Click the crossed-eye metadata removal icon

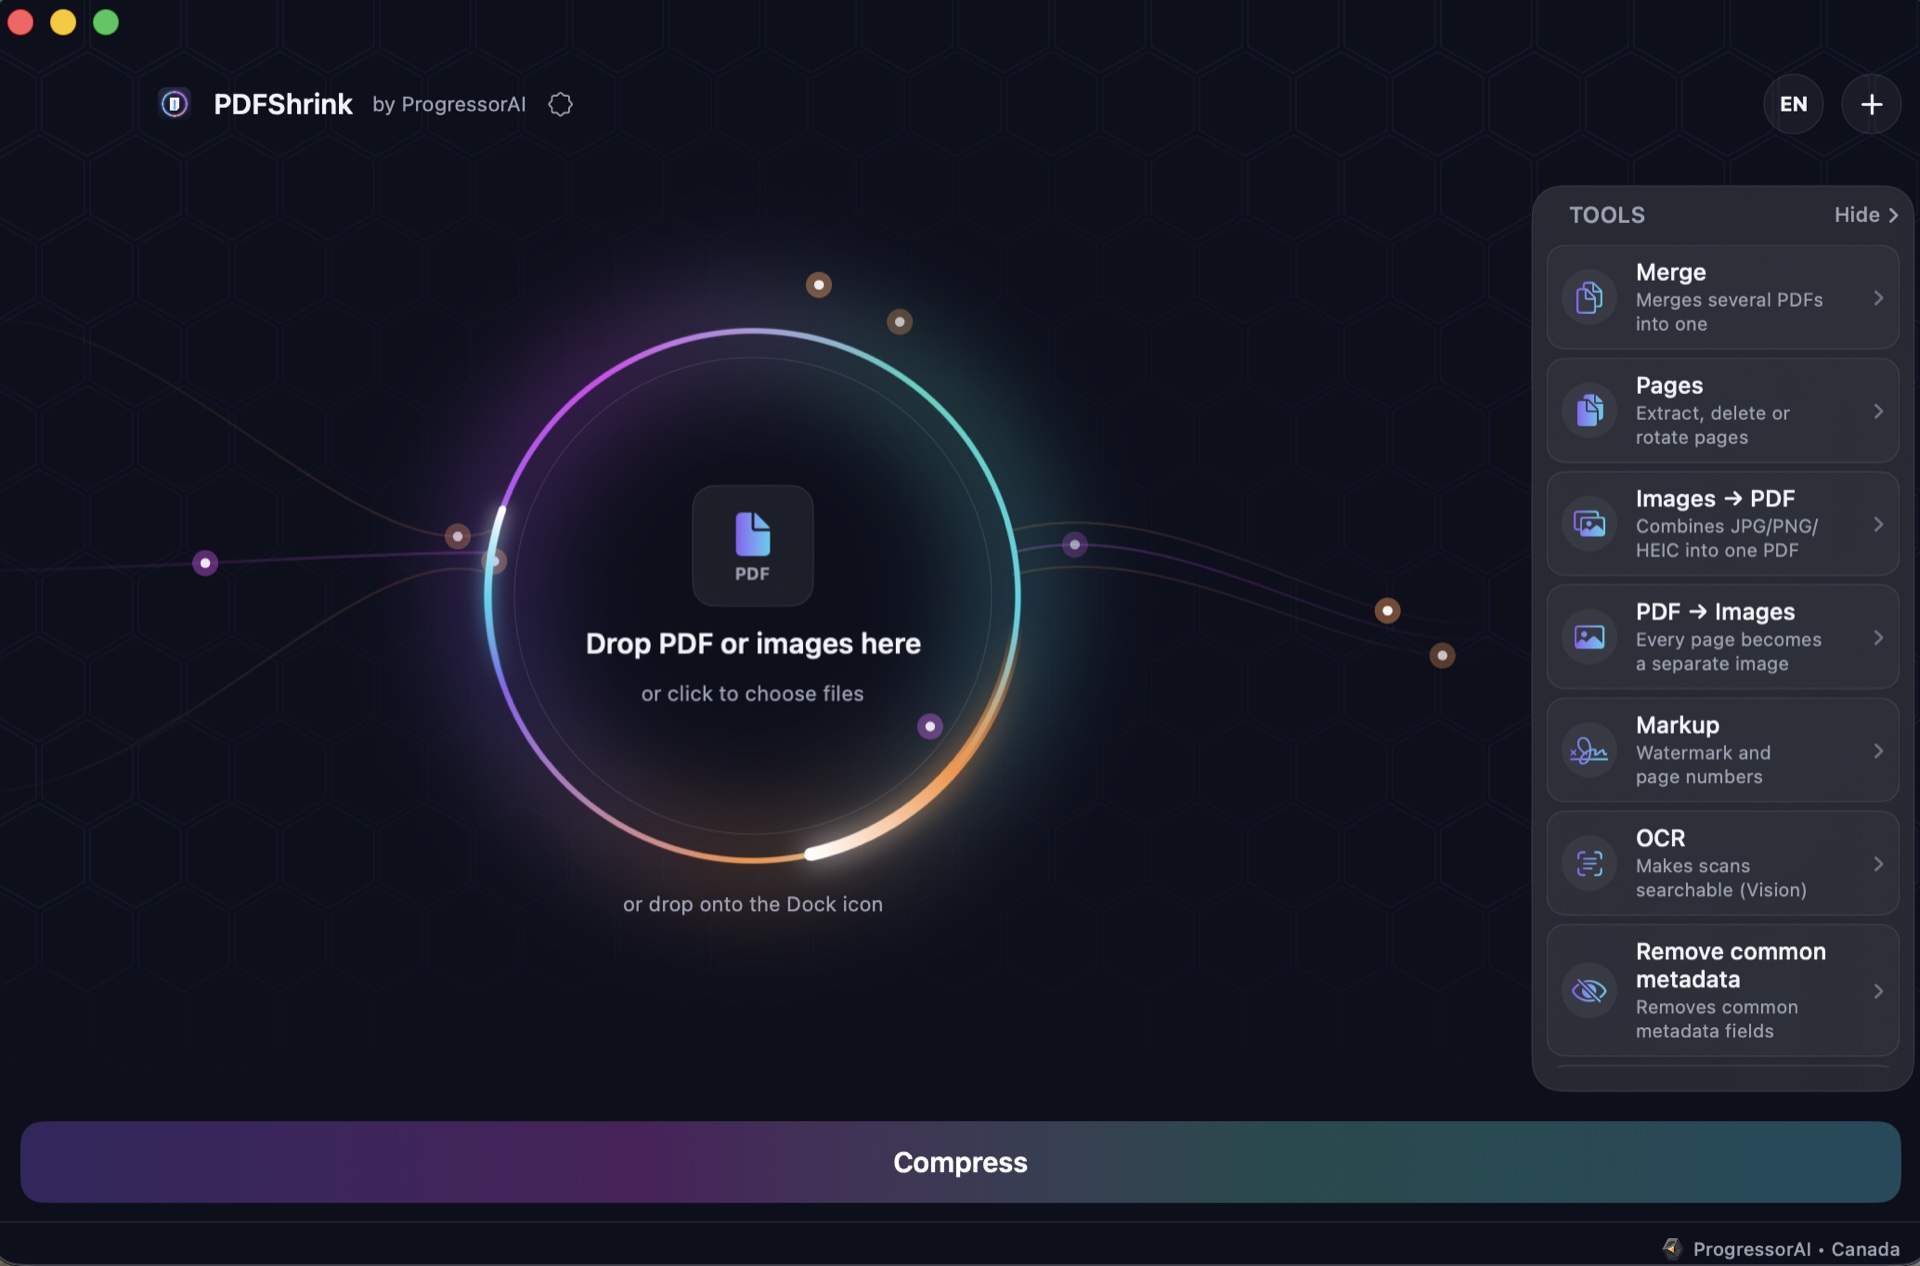pyautogui.click(x=1589, y=990)
